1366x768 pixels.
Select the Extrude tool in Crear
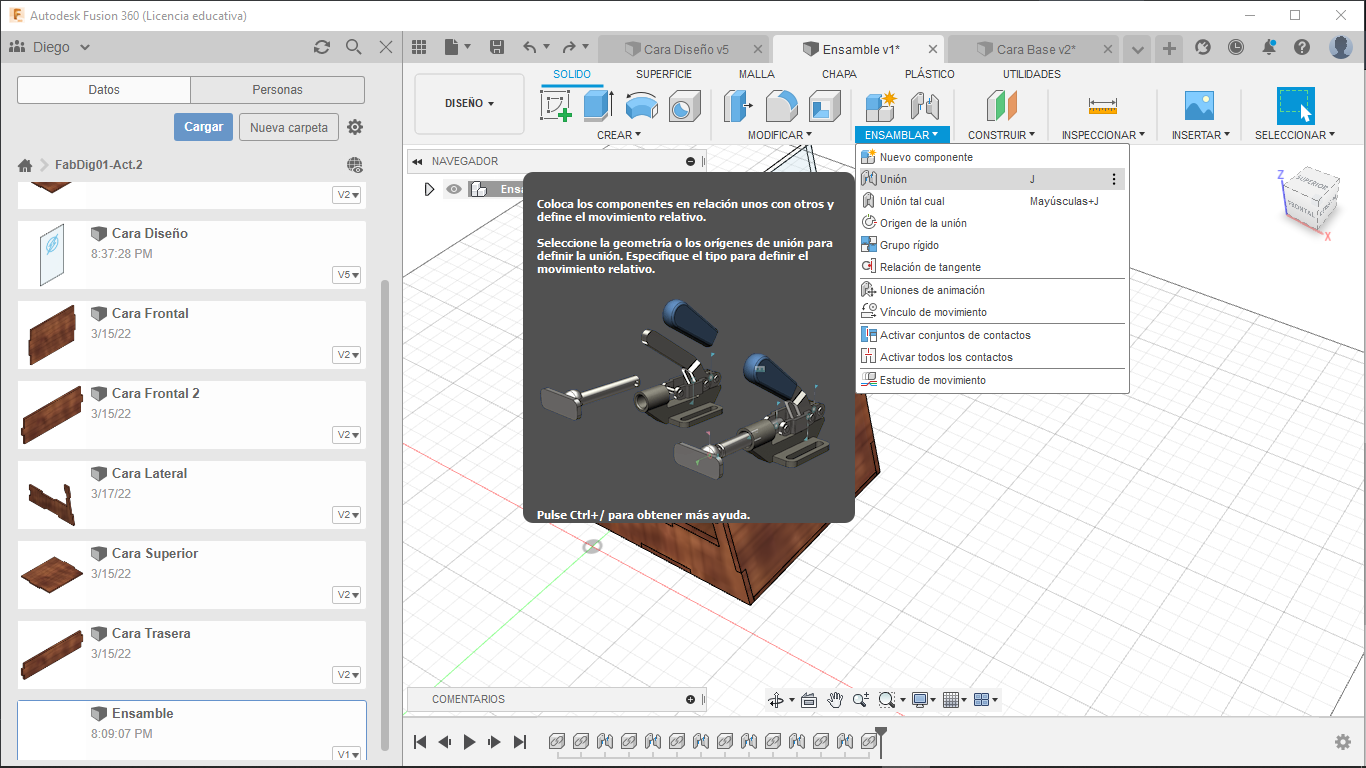[x=598, y=105]
